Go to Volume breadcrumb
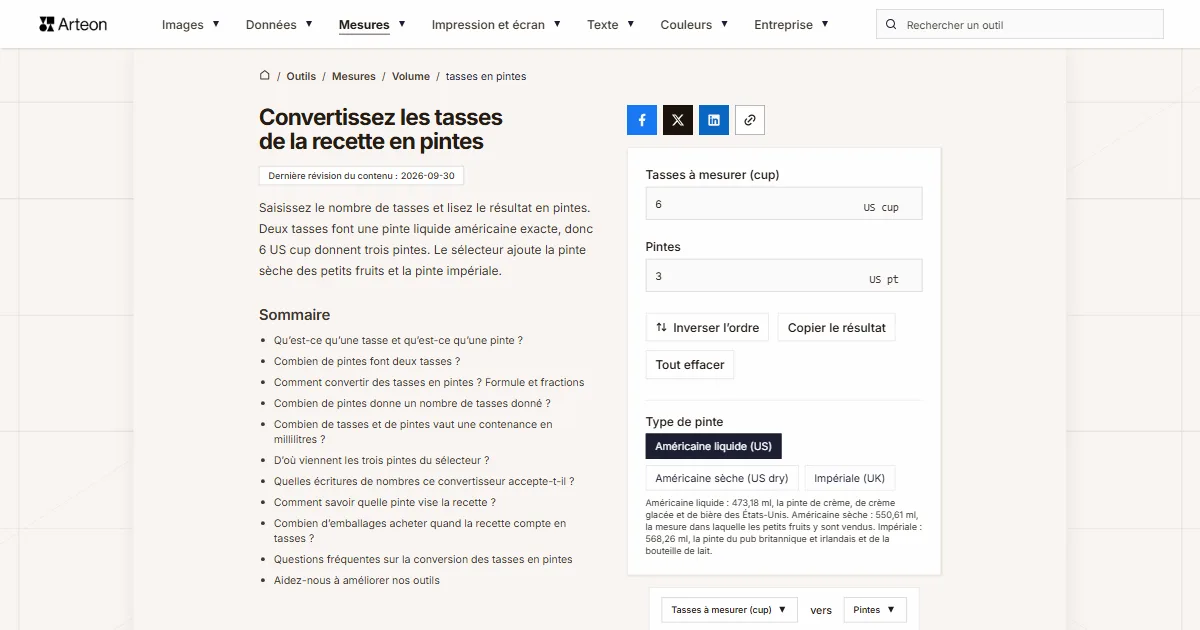Screen dimensions: 1200x630 411,76
